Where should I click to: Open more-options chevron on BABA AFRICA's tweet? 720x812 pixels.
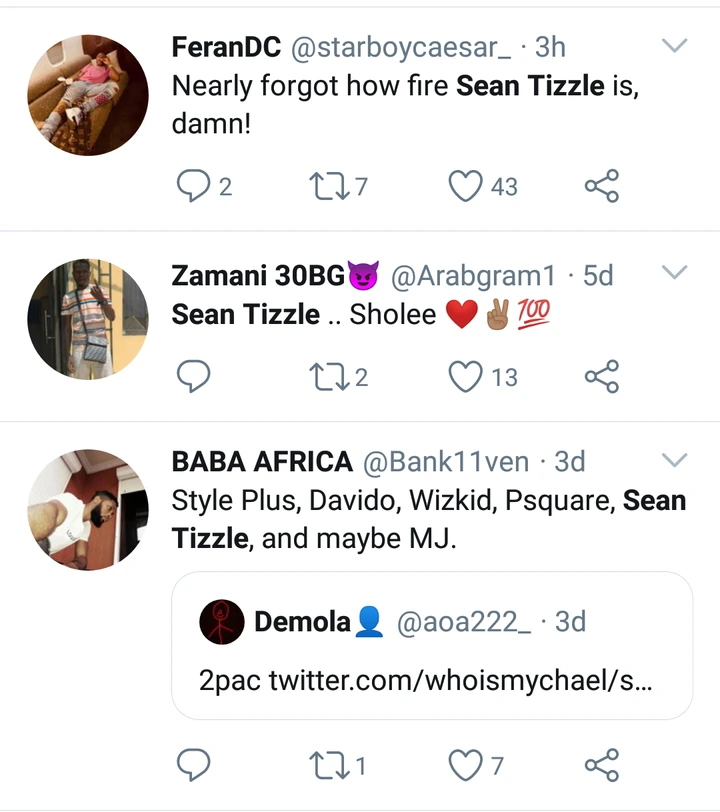[676, 460]
